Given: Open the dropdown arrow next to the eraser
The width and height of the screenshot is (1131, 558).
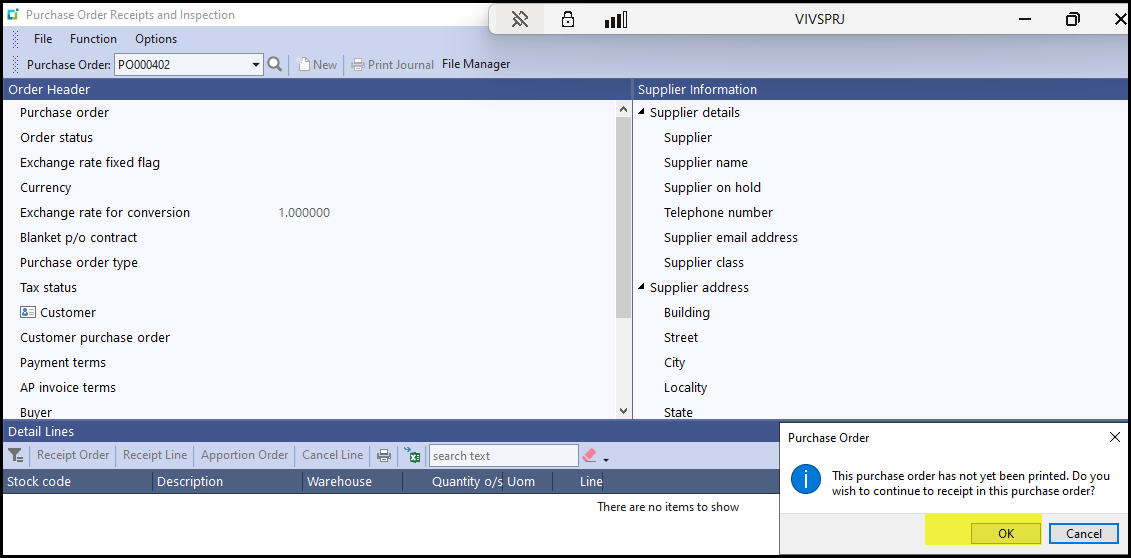Looking at the screenshot, I should pyautogui.click(x=606, y=460).
